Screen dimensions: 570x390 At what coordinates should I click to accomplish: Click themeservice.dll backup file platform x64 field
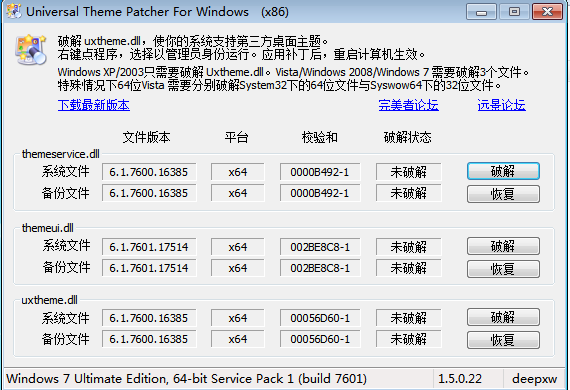238,193
